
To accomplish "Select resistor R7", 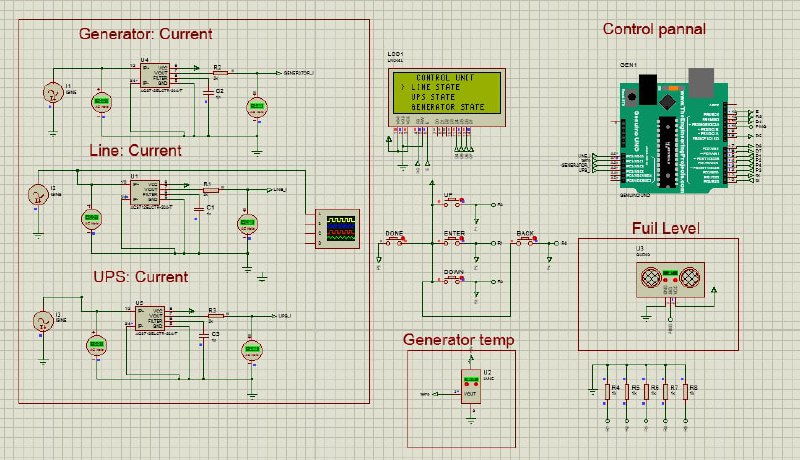I will click(665, 392).
